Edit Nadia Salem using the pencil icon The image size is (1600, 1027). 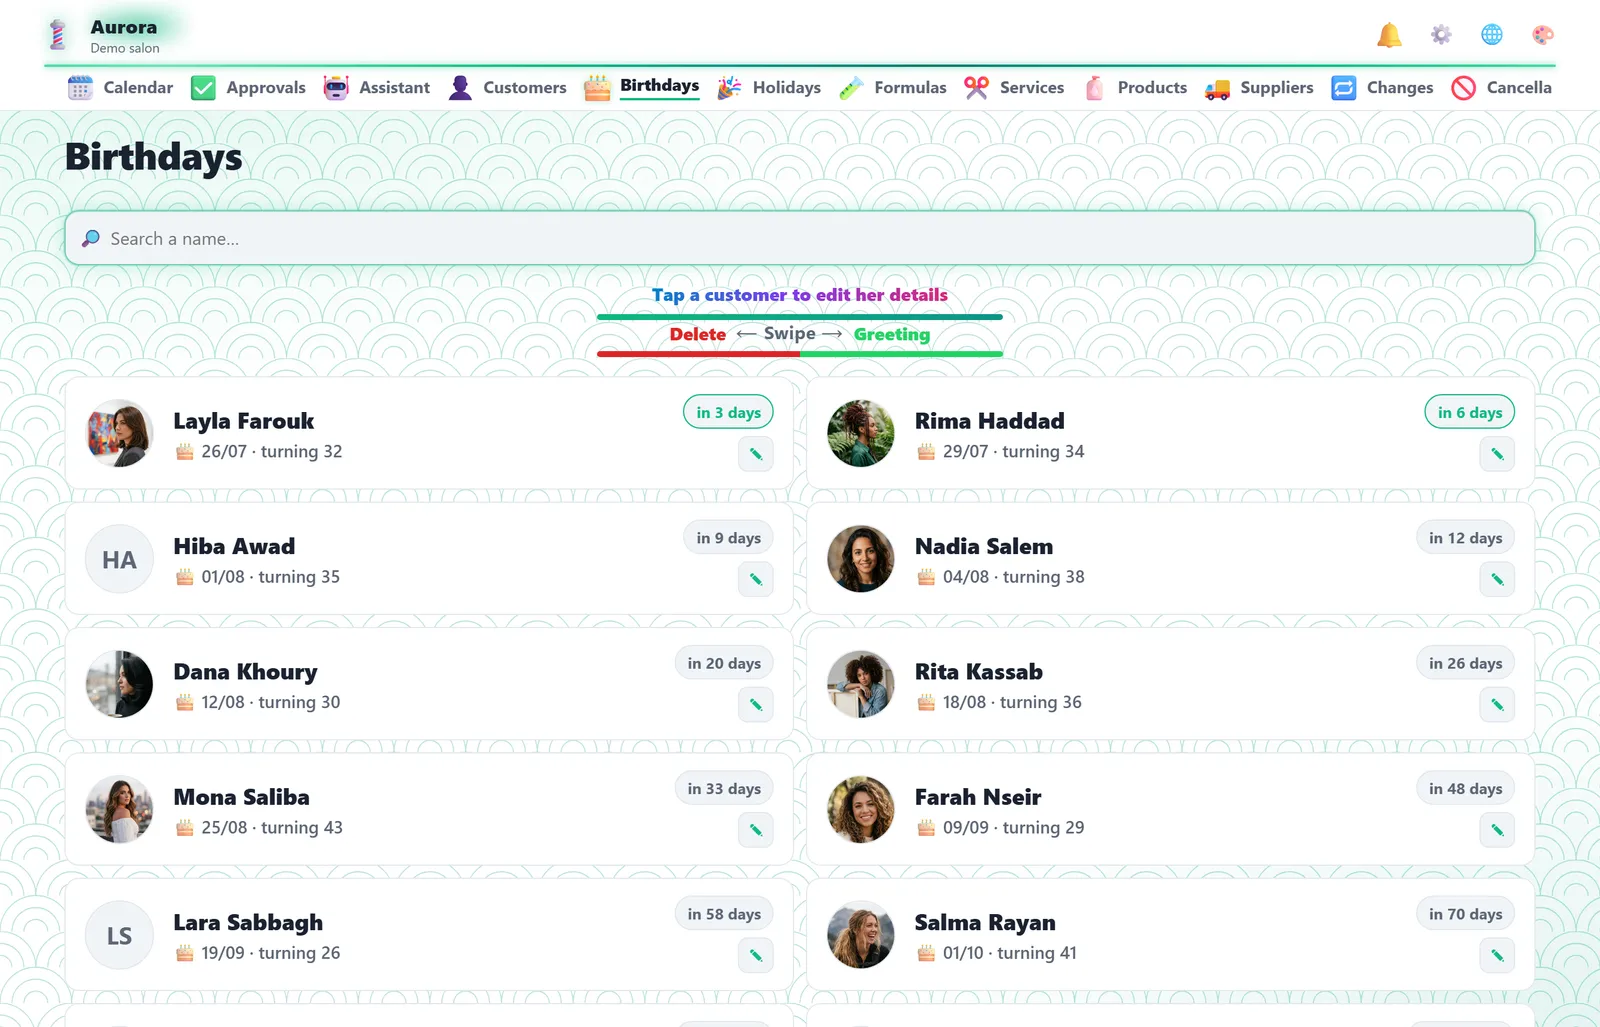pyautogui.click(x=1497, y=579)
